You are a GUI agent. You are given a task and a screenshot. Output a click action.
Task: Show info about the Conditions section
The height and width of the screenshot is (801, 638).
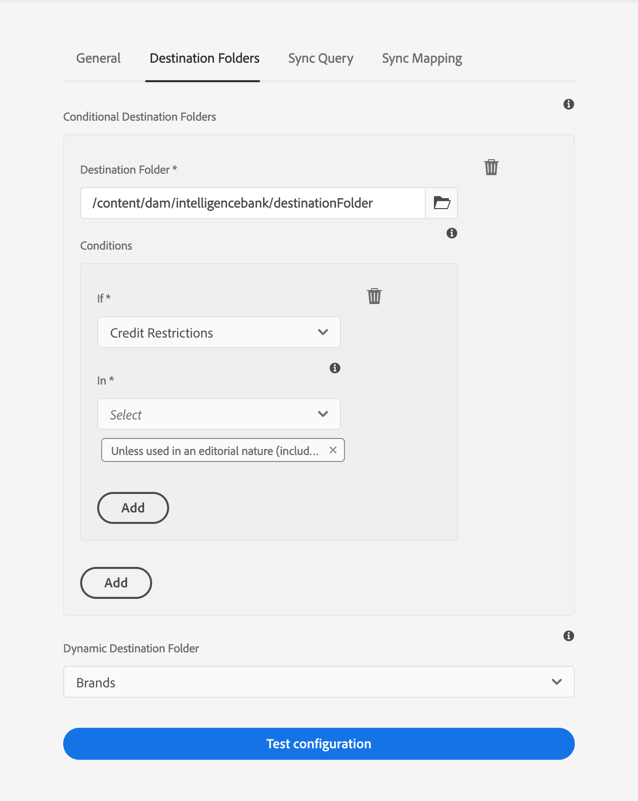[x=452, y=233]
